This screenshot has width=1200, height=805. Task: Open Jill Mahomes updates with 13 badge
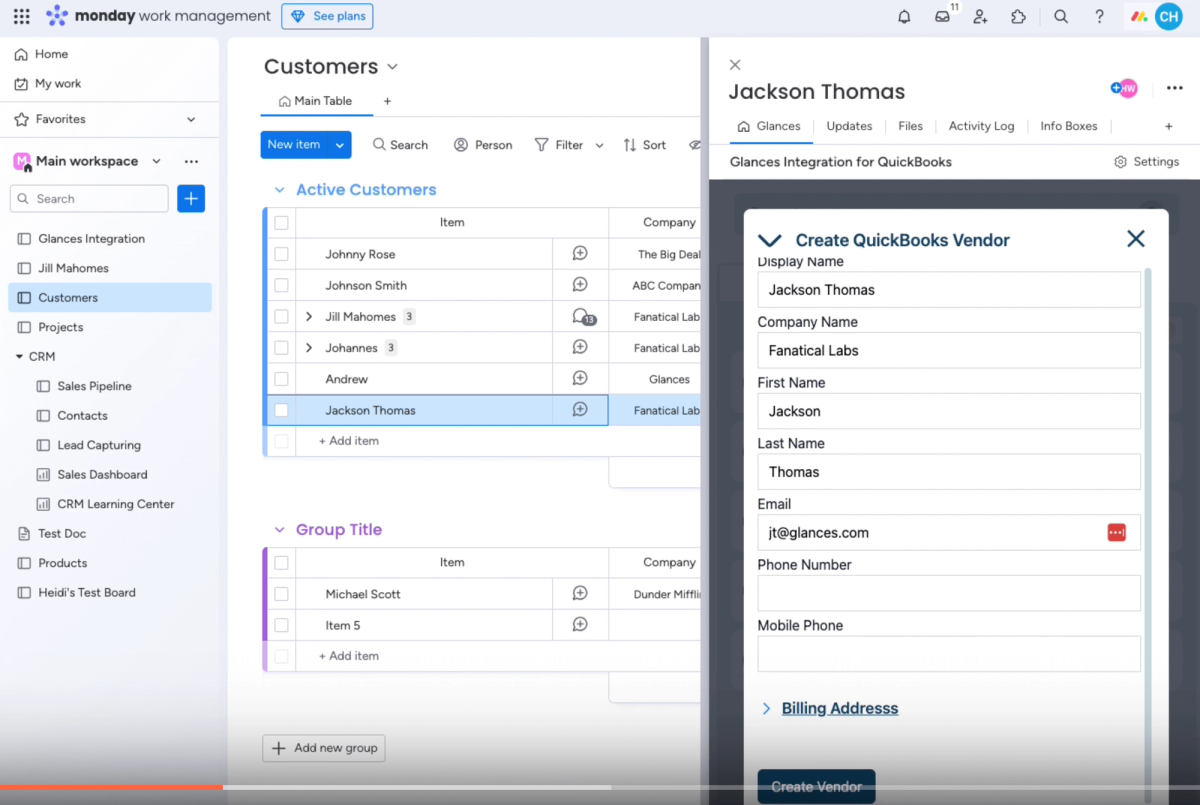click(x=583, y=317)
